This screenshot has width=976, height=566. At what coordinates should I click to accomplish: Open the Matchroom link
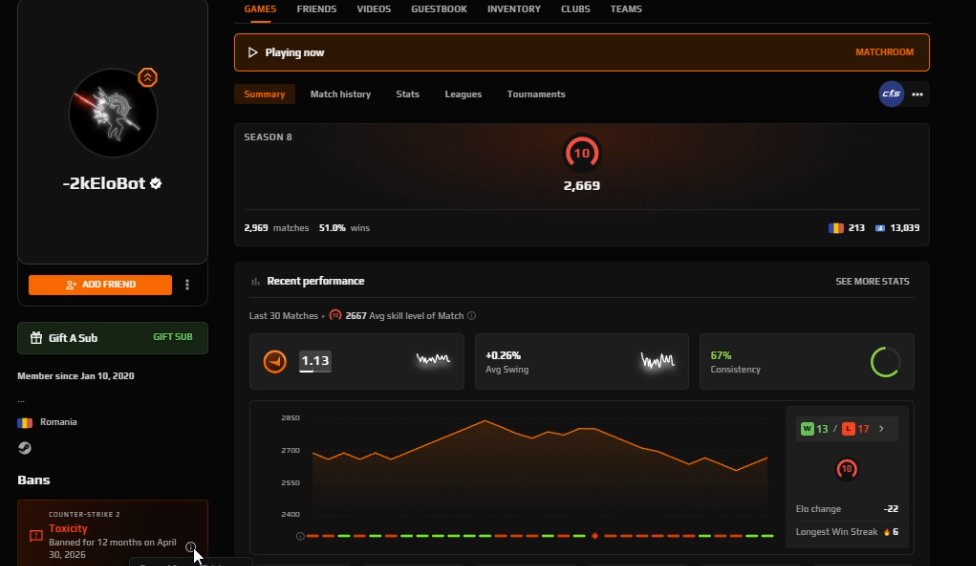pos(884,52)
